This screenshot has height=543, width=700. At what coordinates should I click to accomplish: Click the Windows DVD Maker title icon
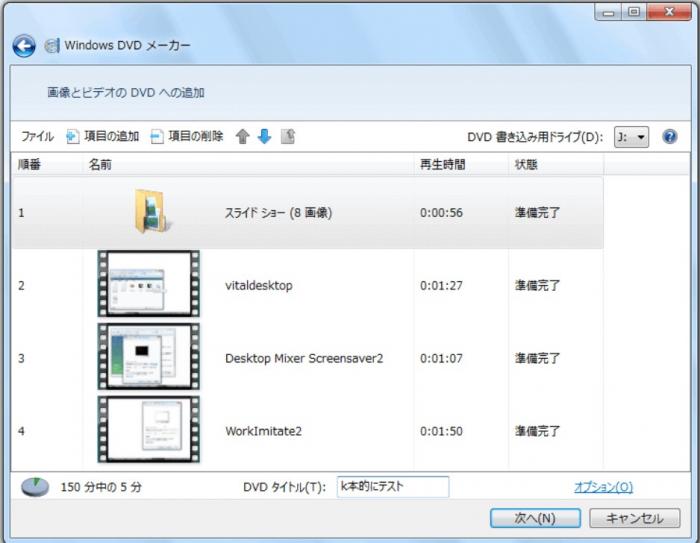pos(52,46)
